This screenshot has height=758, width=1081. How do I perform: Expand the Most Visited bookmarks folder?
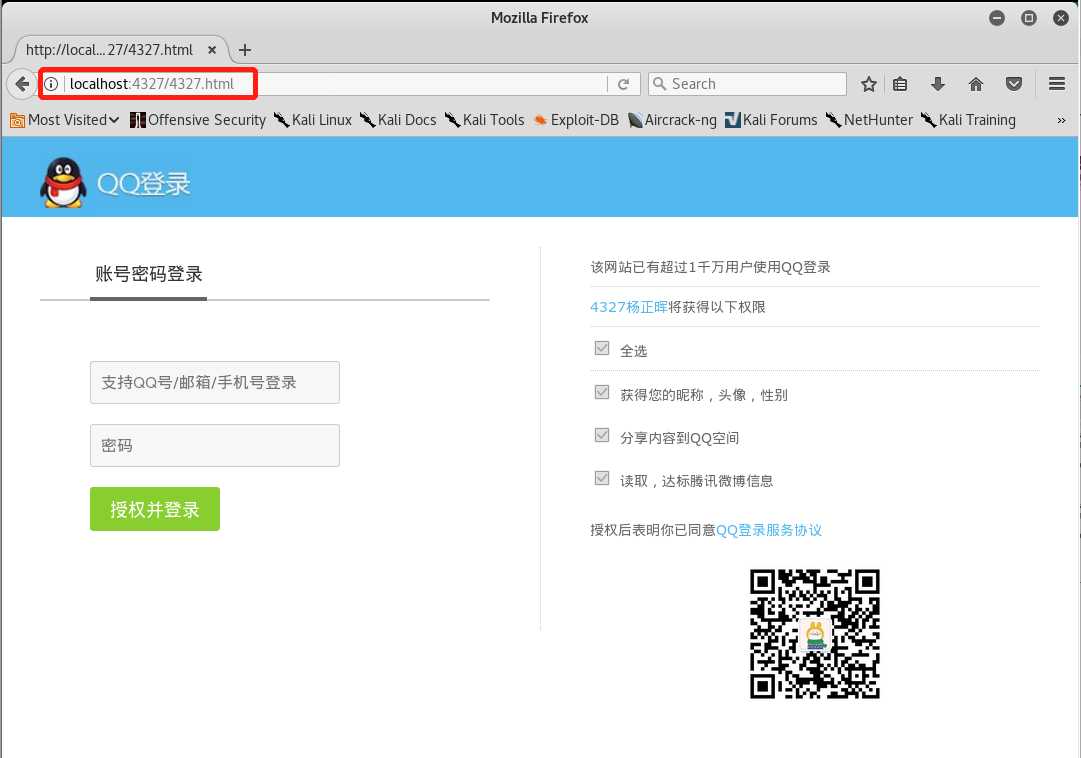point(65,120)
